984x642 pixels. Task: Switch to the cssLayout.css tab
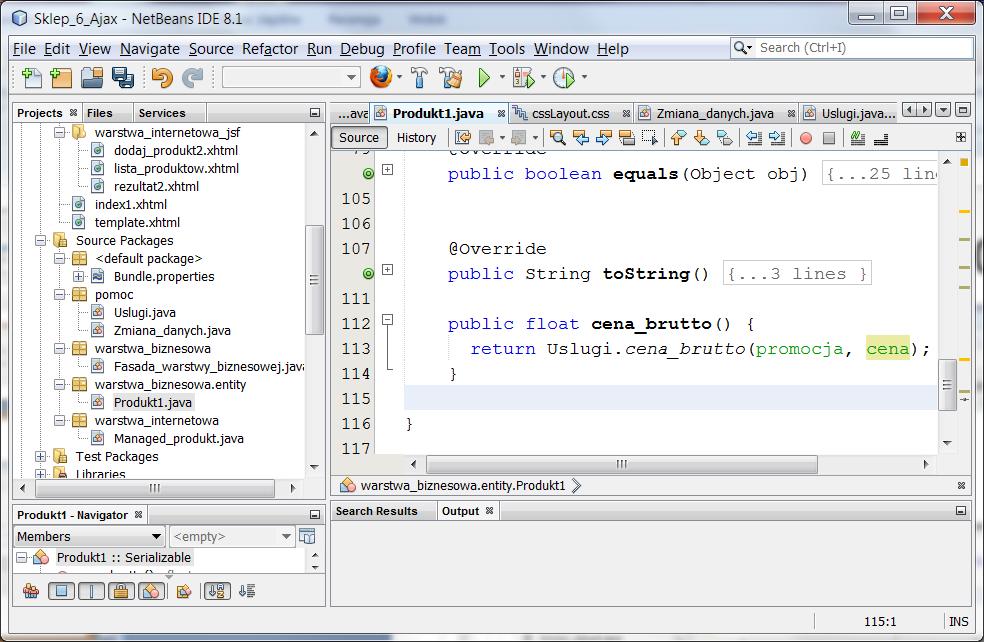570,114
